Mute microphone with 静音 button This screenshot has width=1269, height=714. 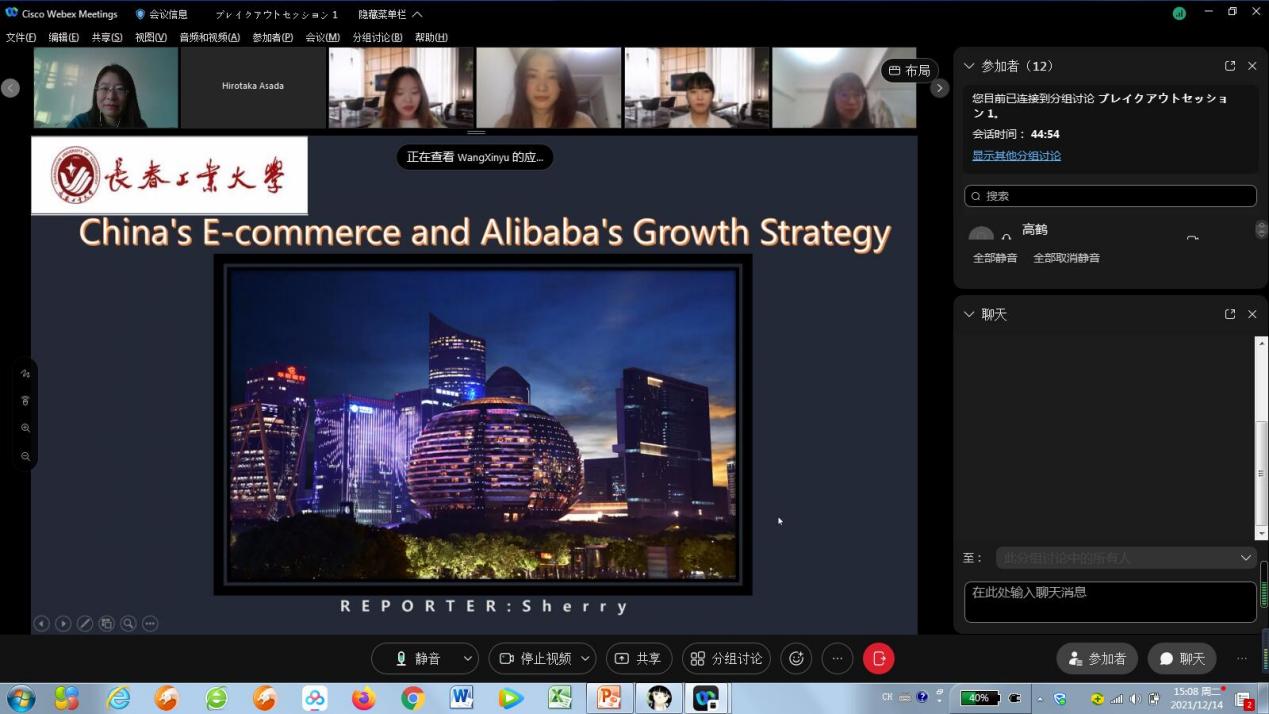pos(417,658)
